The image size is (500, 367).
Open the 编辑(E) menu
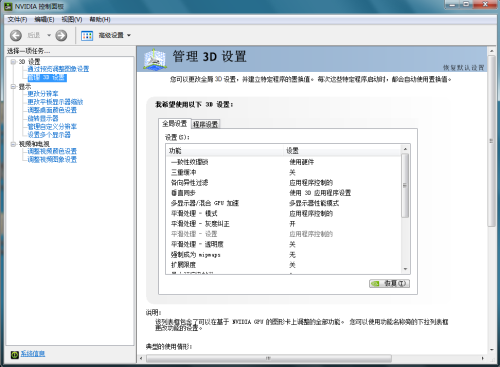click(x=44, y=19)
